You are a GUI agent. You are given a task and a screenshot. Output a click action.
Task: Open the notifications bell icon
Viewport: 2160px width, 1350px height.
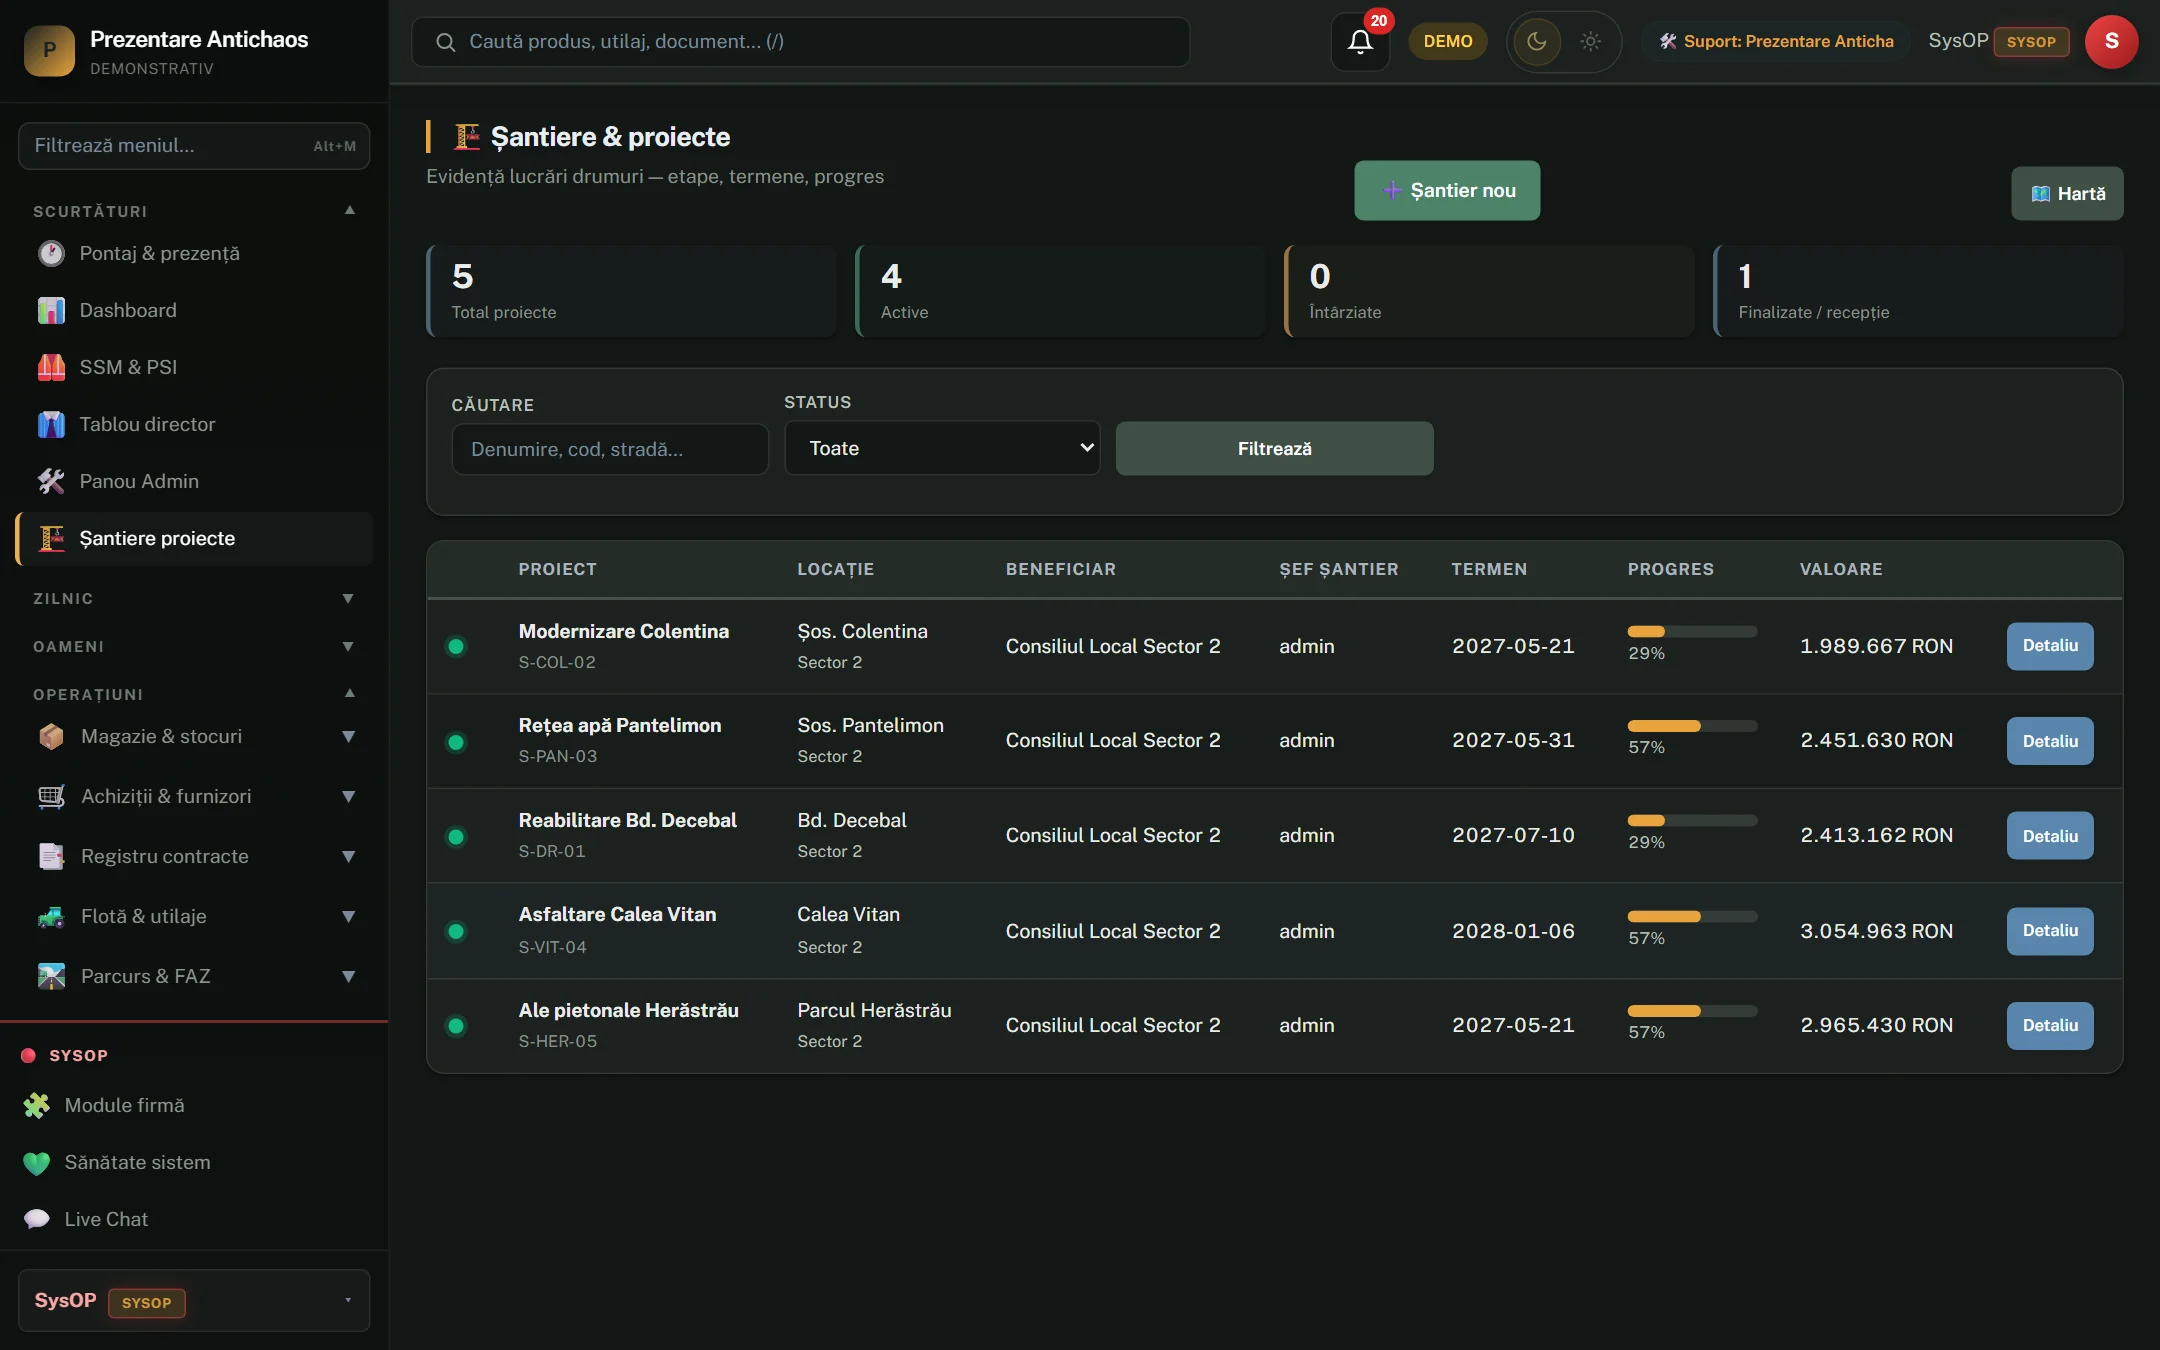(1360, 42)
